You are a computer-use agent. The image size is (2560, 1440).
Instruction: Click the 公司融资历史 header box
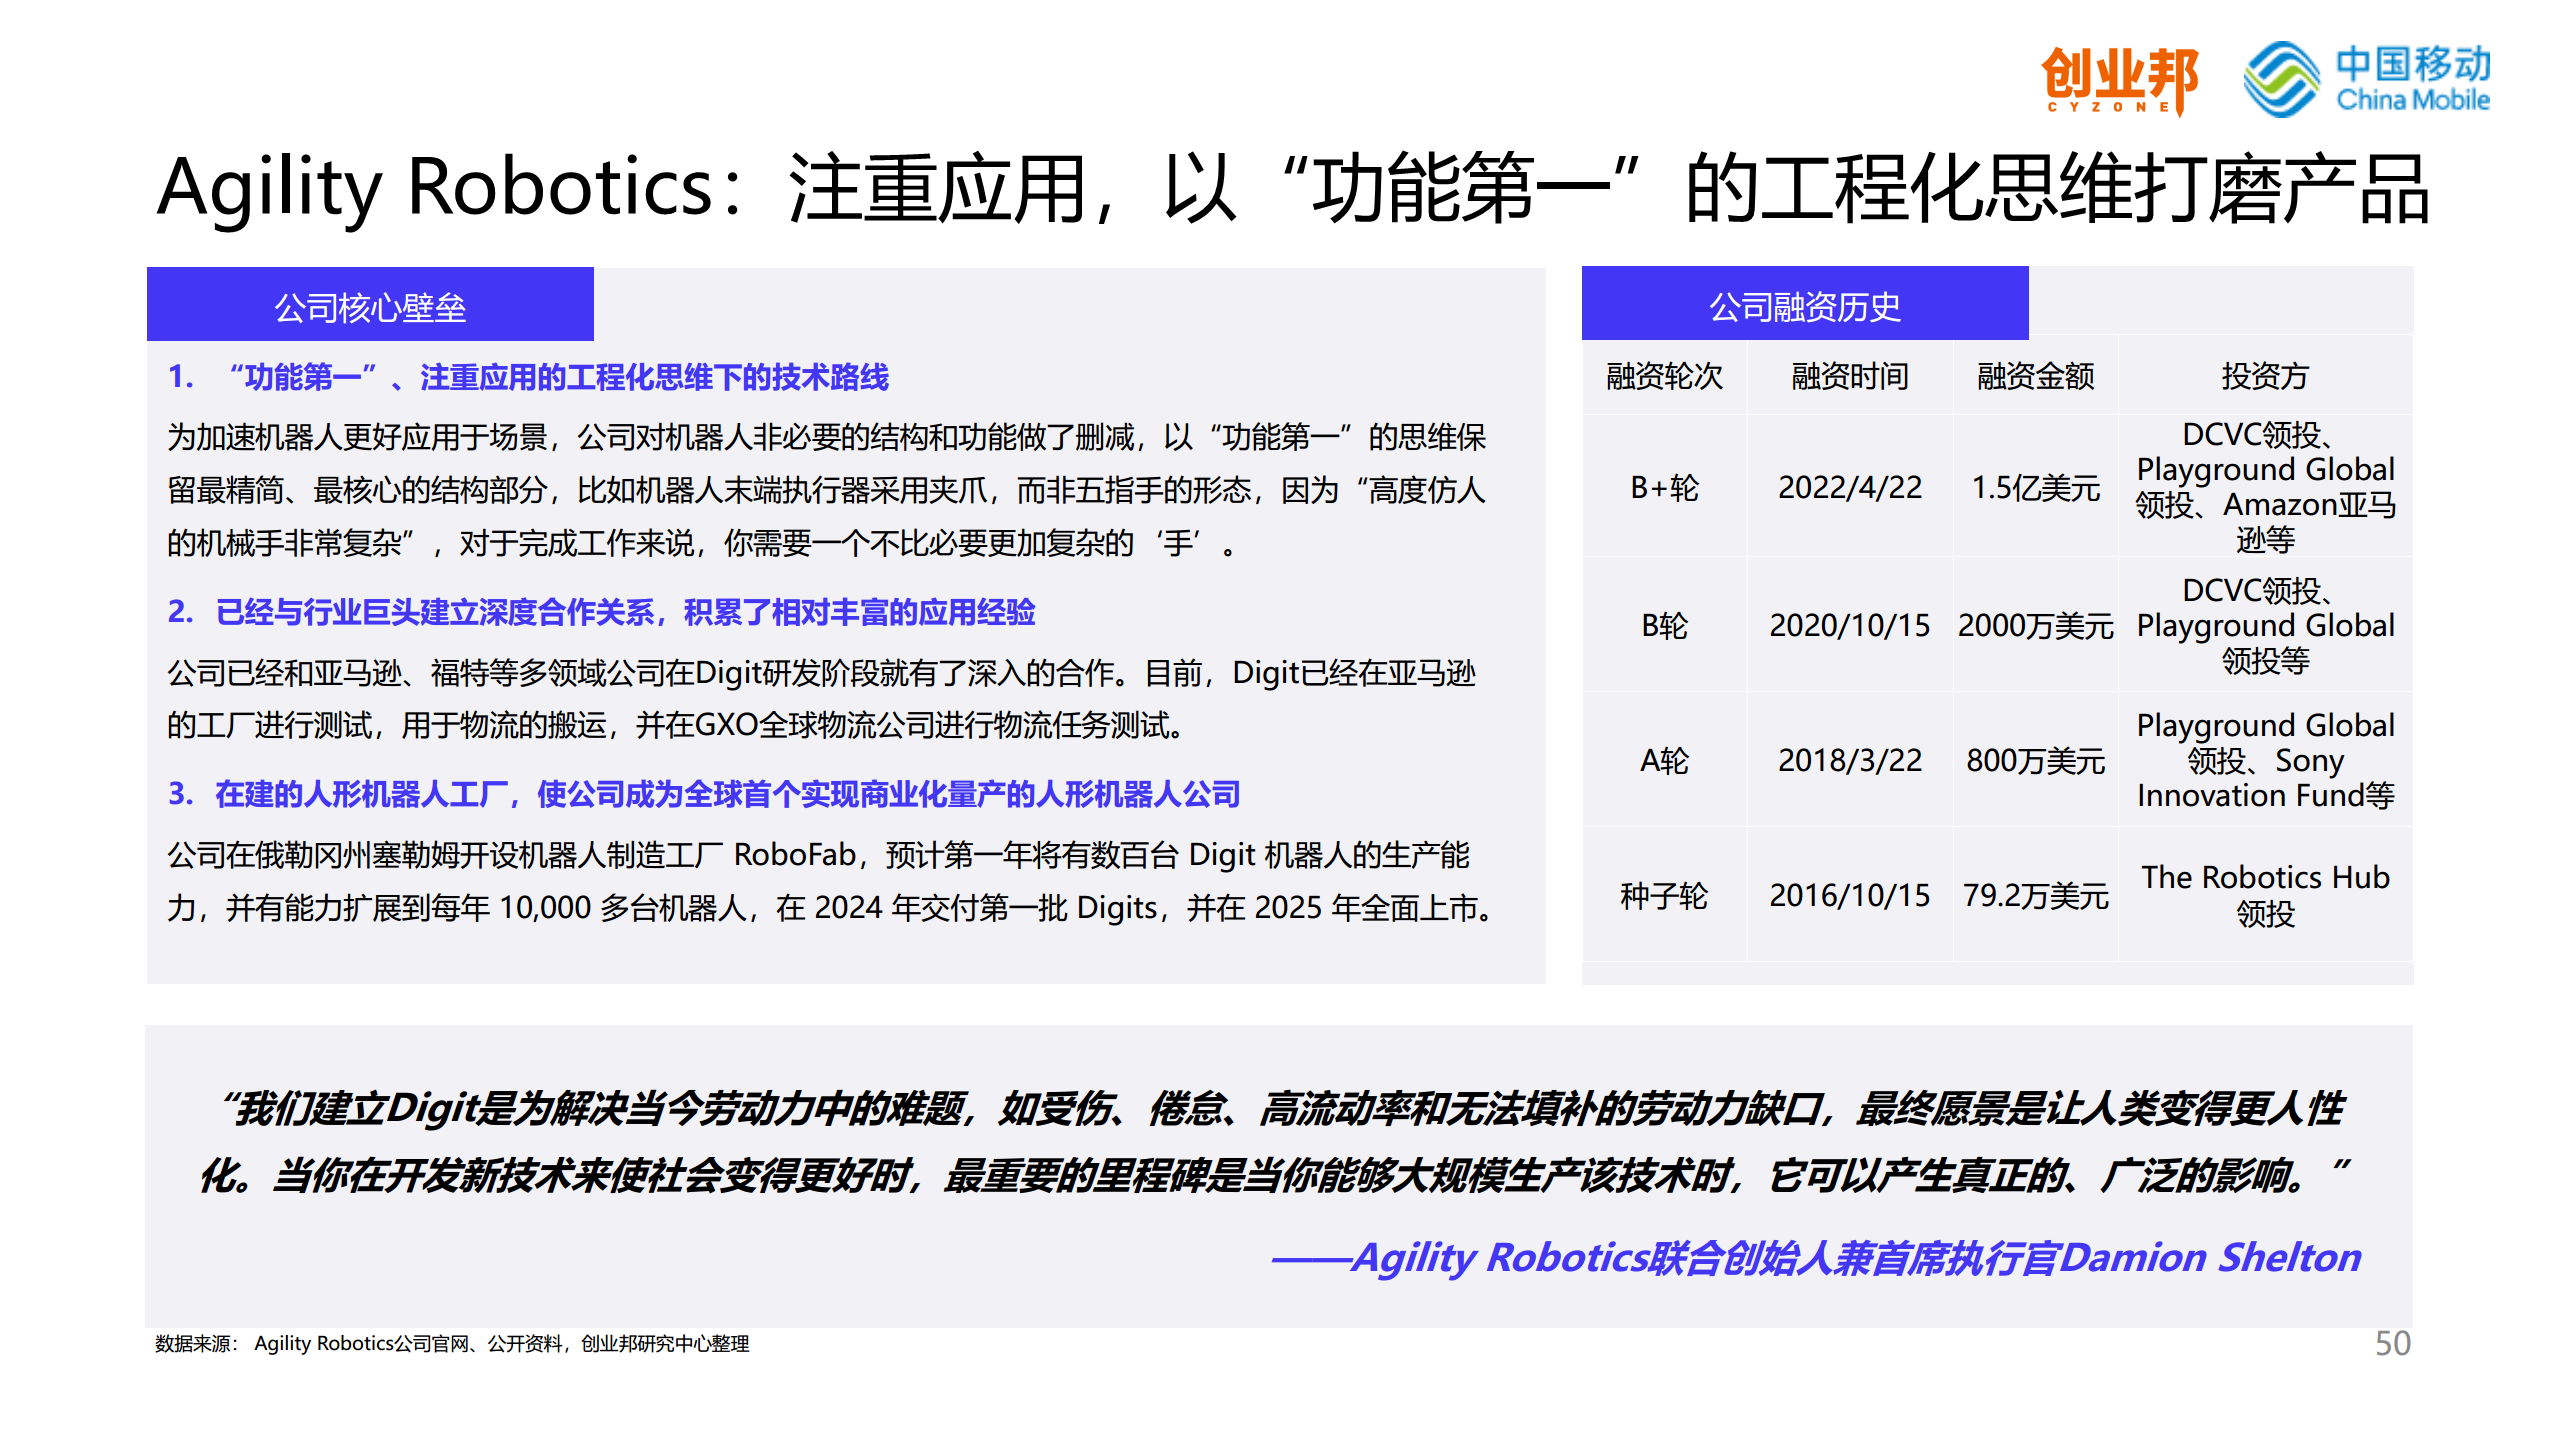coord(1805,304)
